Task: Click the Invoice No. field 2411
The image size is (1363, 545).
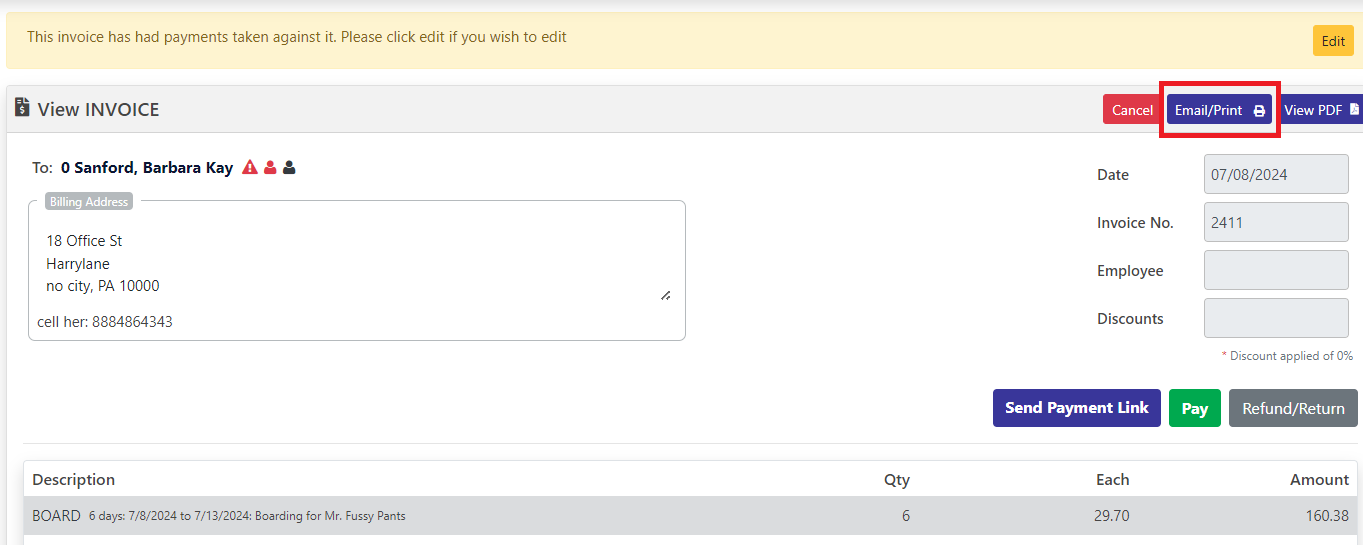Action: 1276,222
